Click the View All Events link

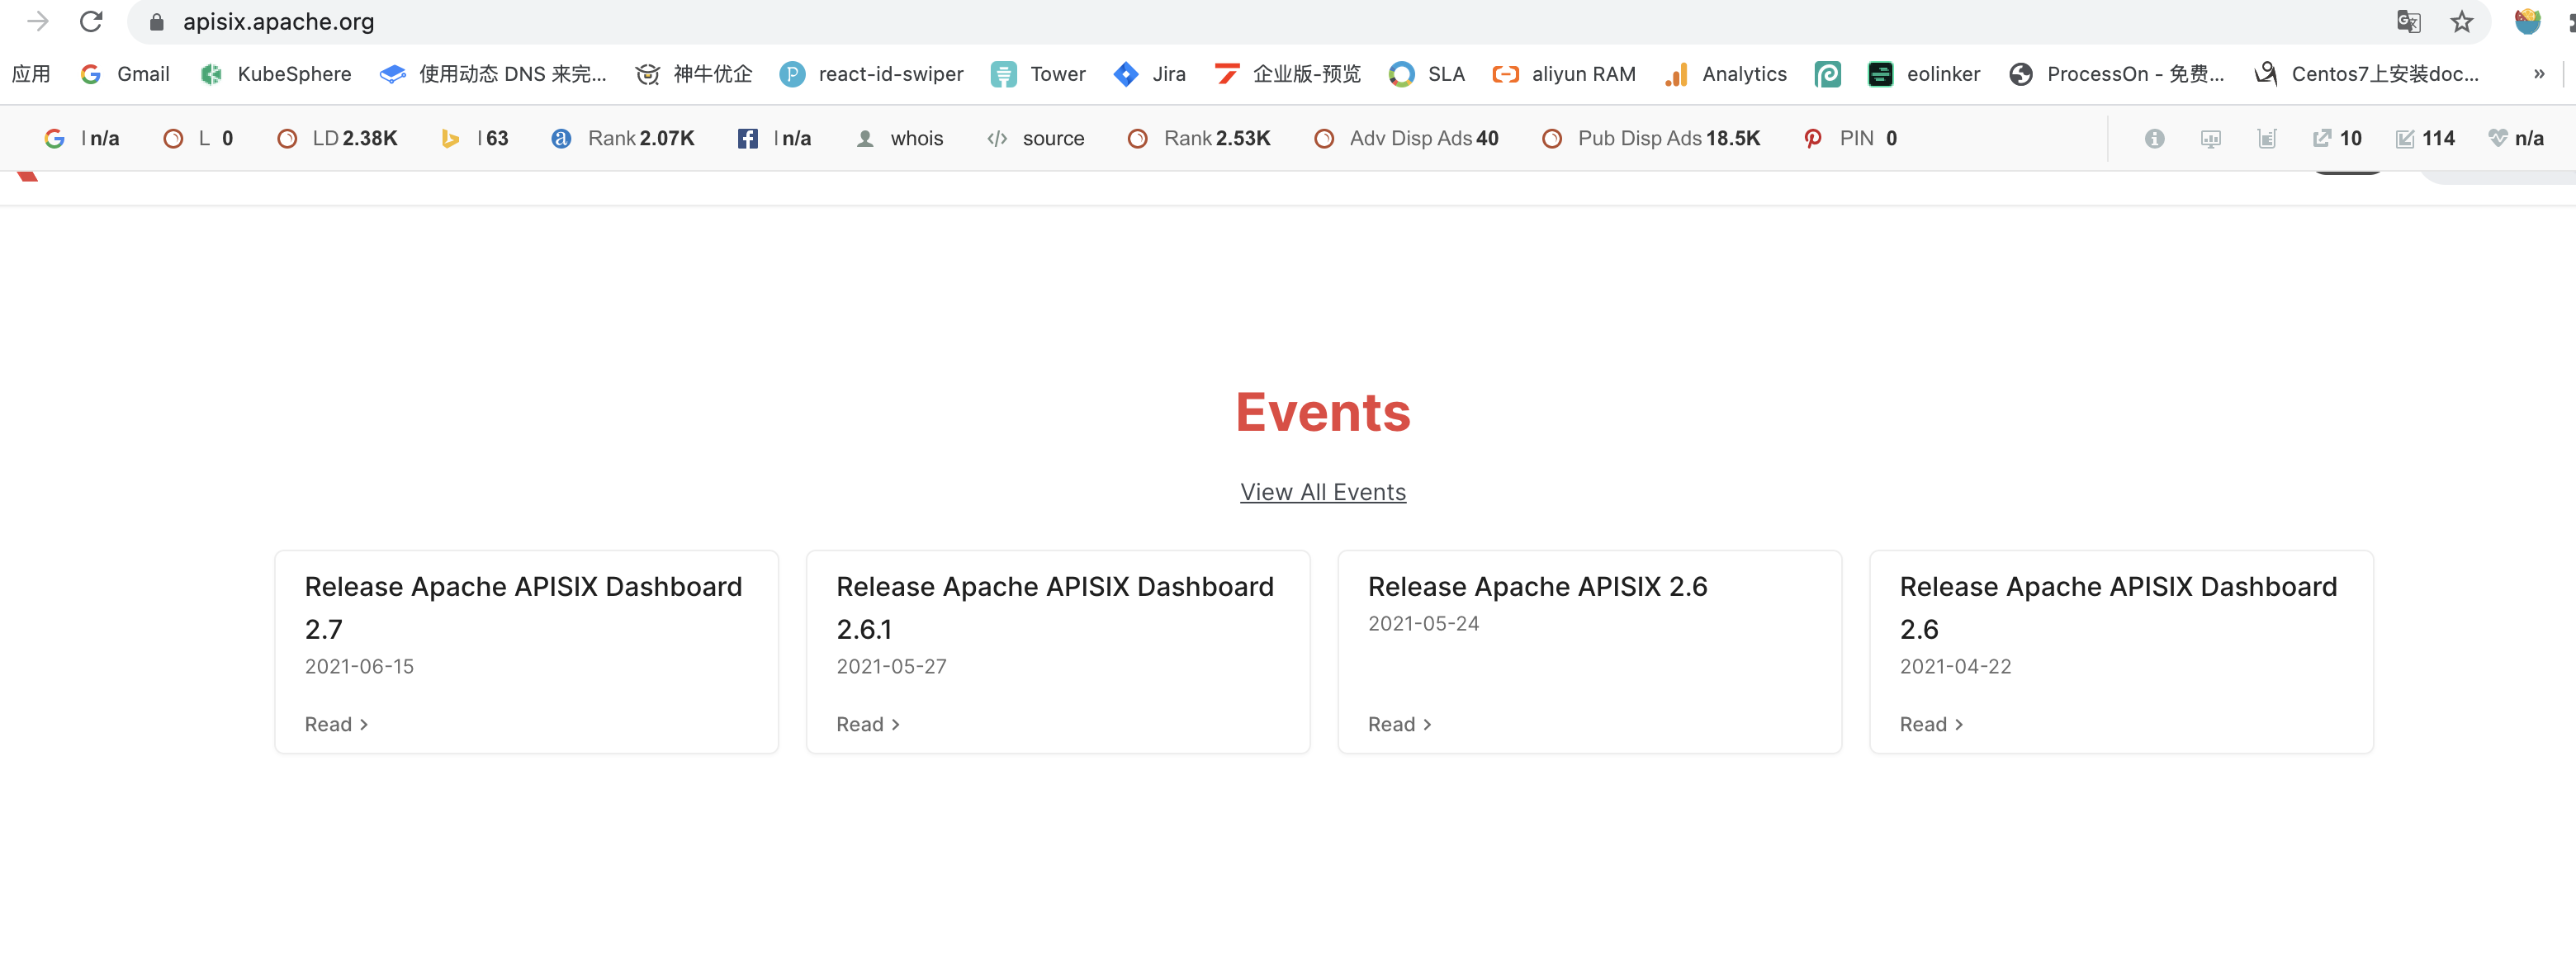click(x=1322, y=492)
